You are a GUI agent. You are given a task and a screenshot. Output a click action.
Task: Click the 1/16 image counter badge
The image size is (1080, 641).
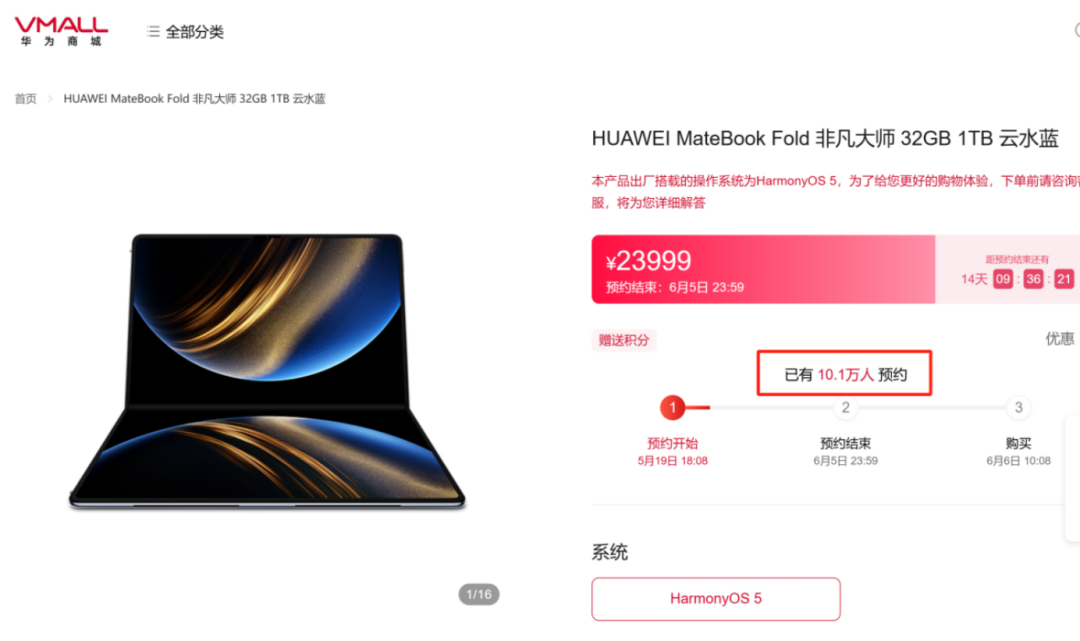pyautogui.click(x=479, y=594)
